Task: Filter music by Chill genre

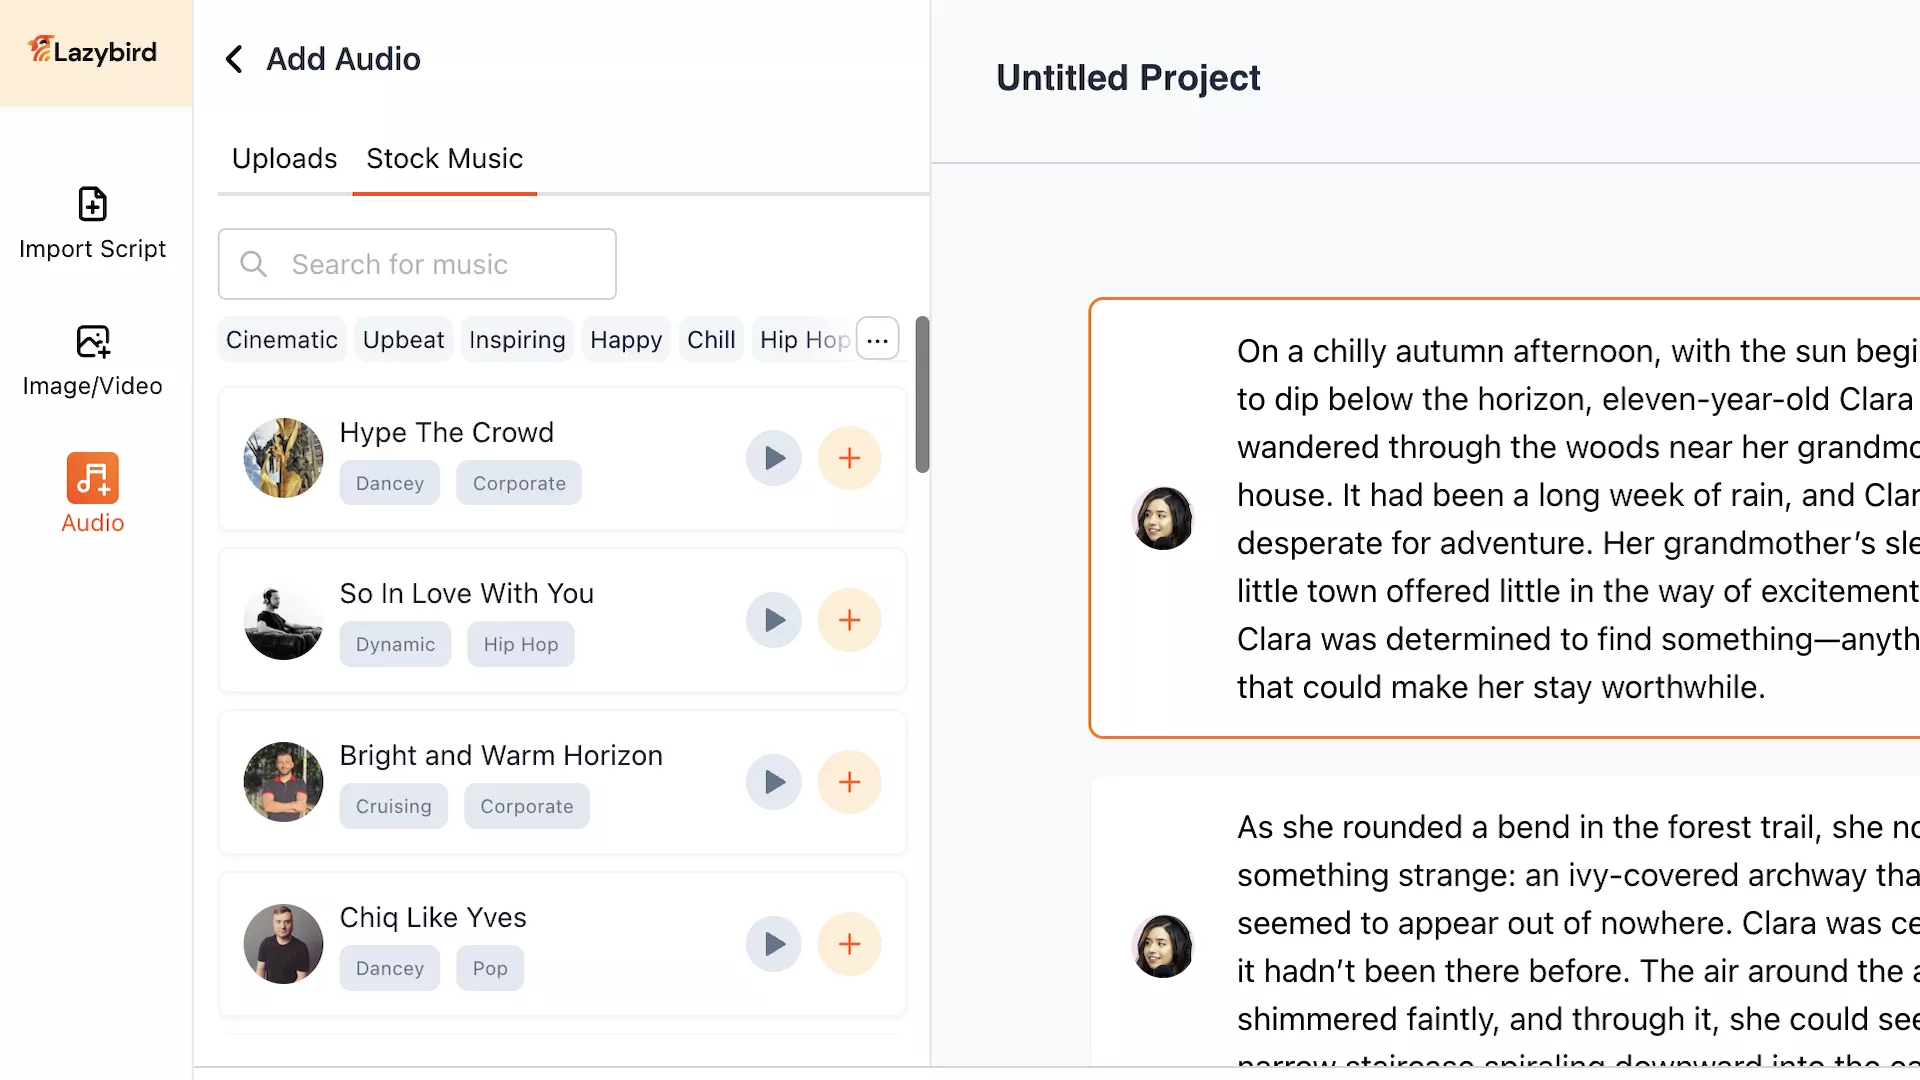Action: 710,340
